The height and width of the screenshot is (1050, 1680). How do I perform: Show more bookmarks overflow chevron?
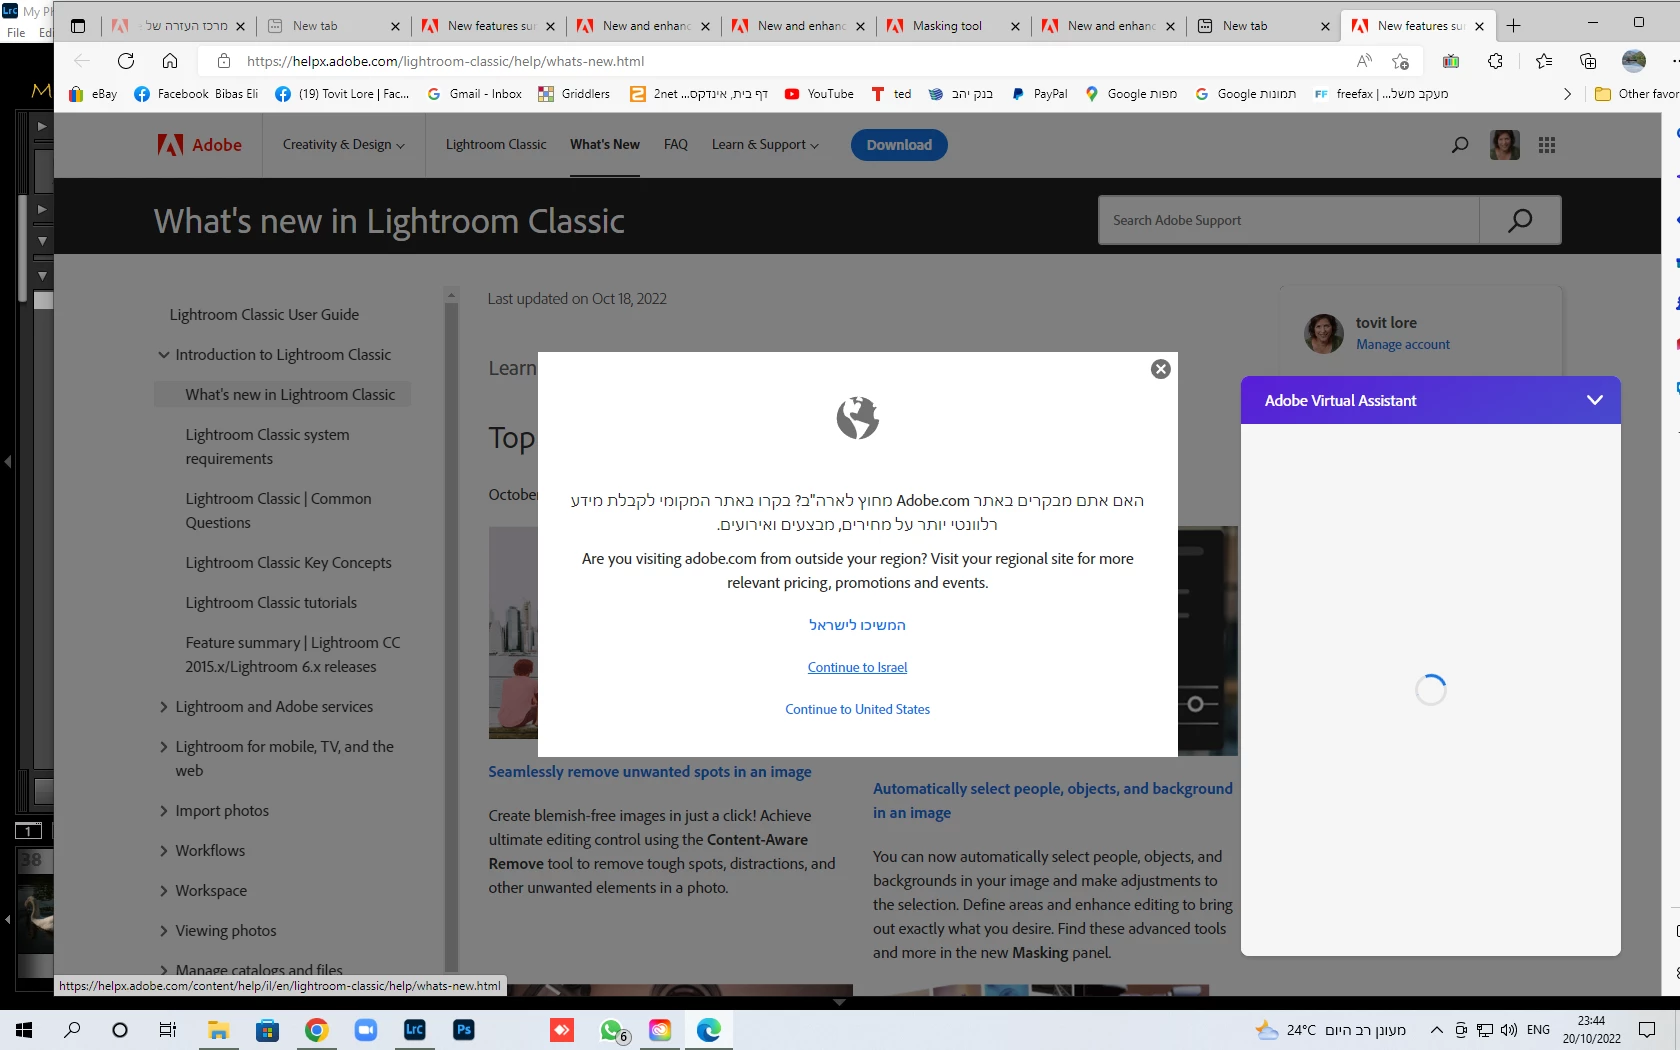pyautogui.click(x=1567, y=94)
